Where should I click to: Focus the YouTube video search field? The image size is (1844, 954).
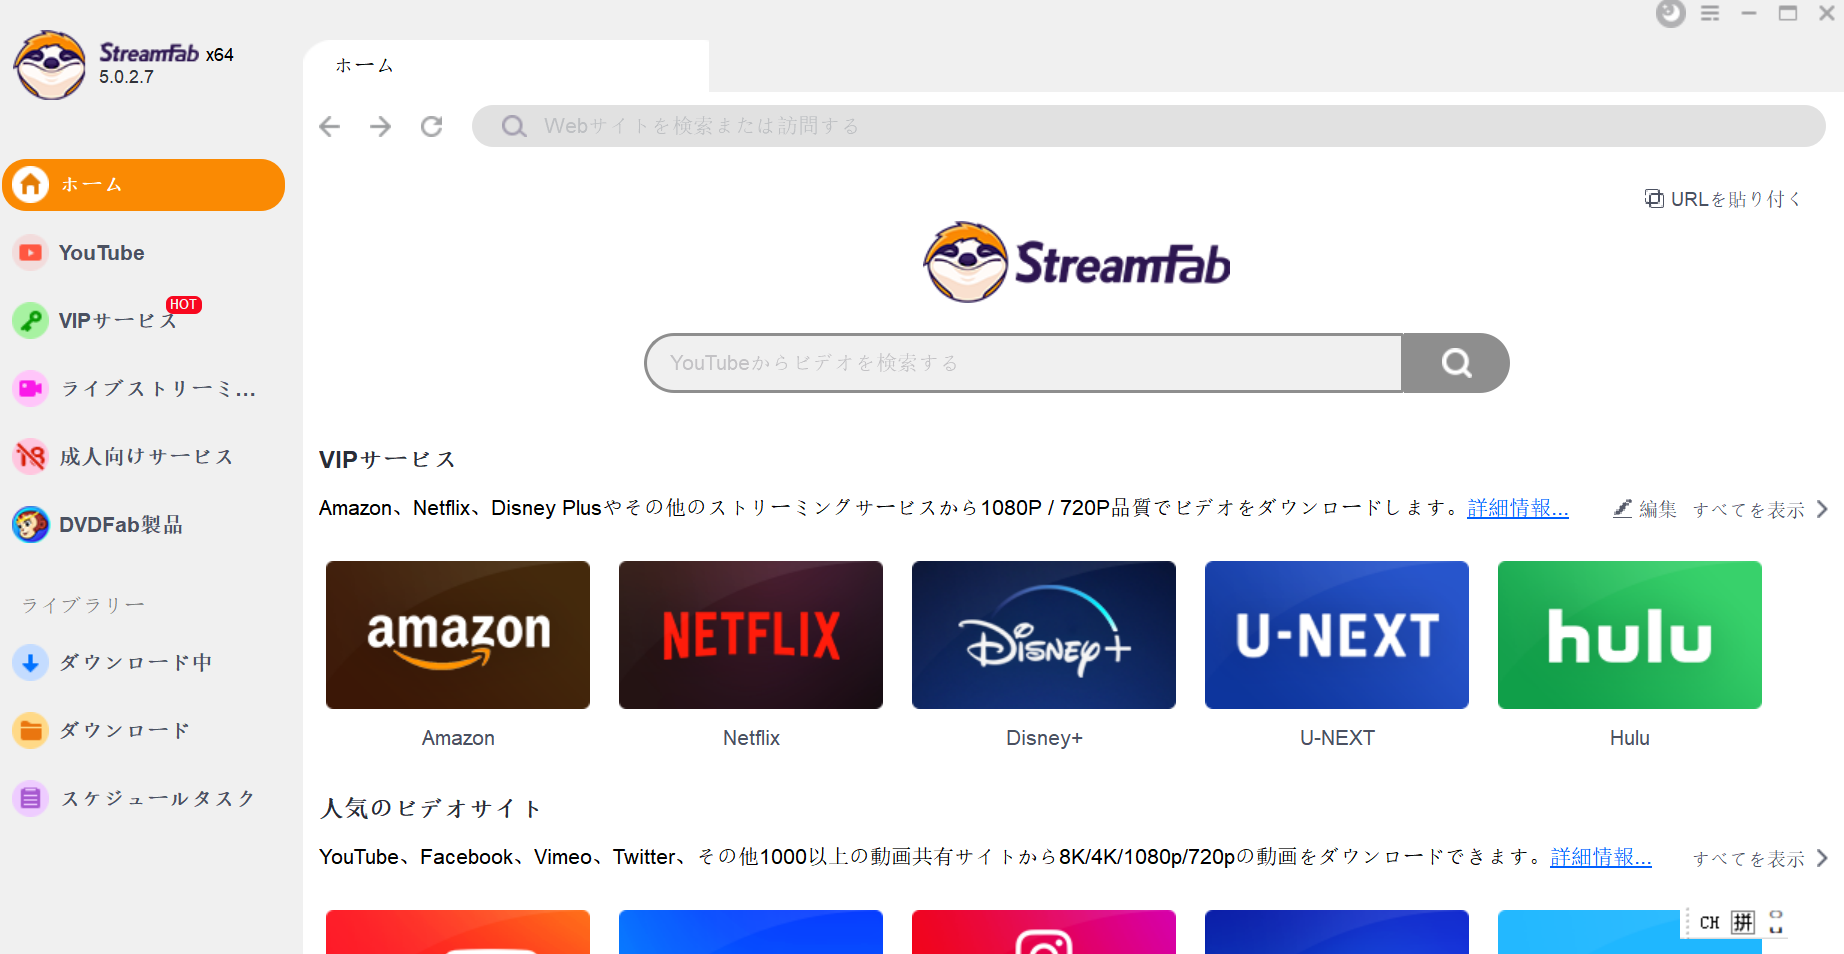[1023, 363]
